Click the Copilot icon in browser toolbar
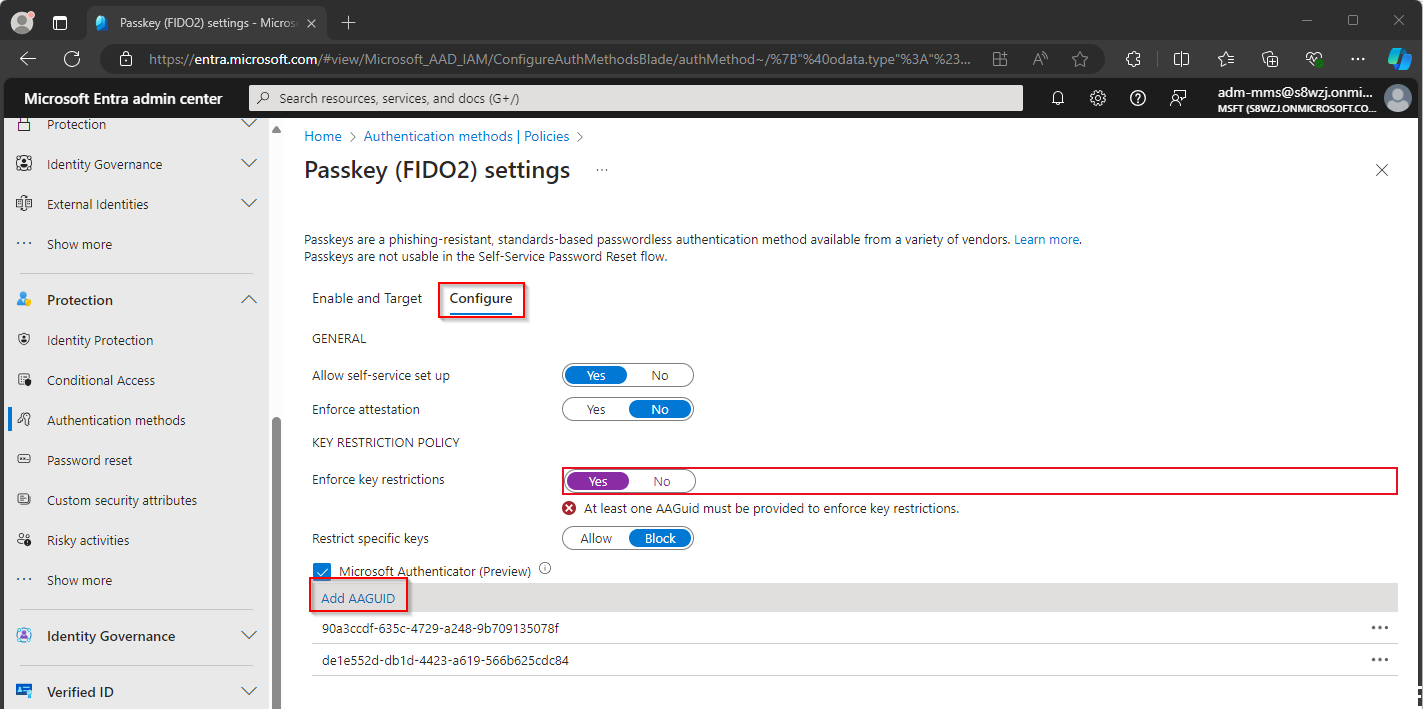The height and width of the screenshot is (709, 1423). [x=1399, y=59]
